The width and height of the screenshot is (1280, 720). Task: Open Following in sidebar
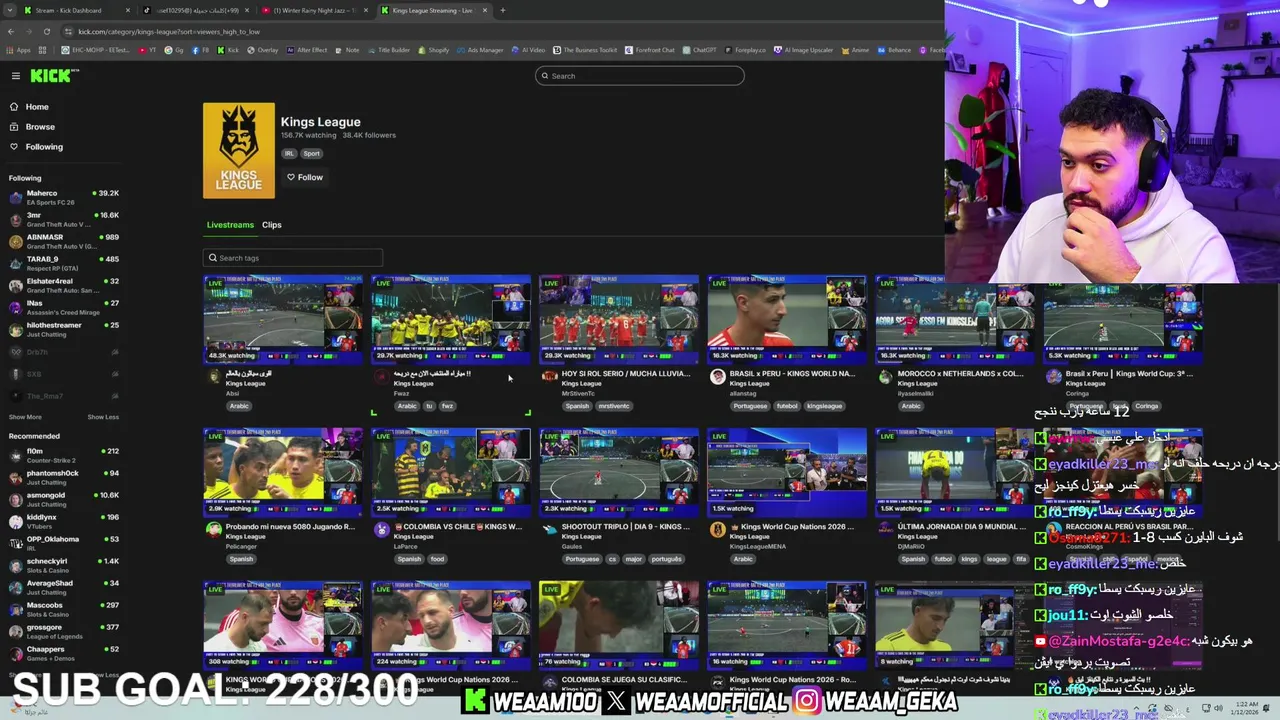(x=44, y=147)
